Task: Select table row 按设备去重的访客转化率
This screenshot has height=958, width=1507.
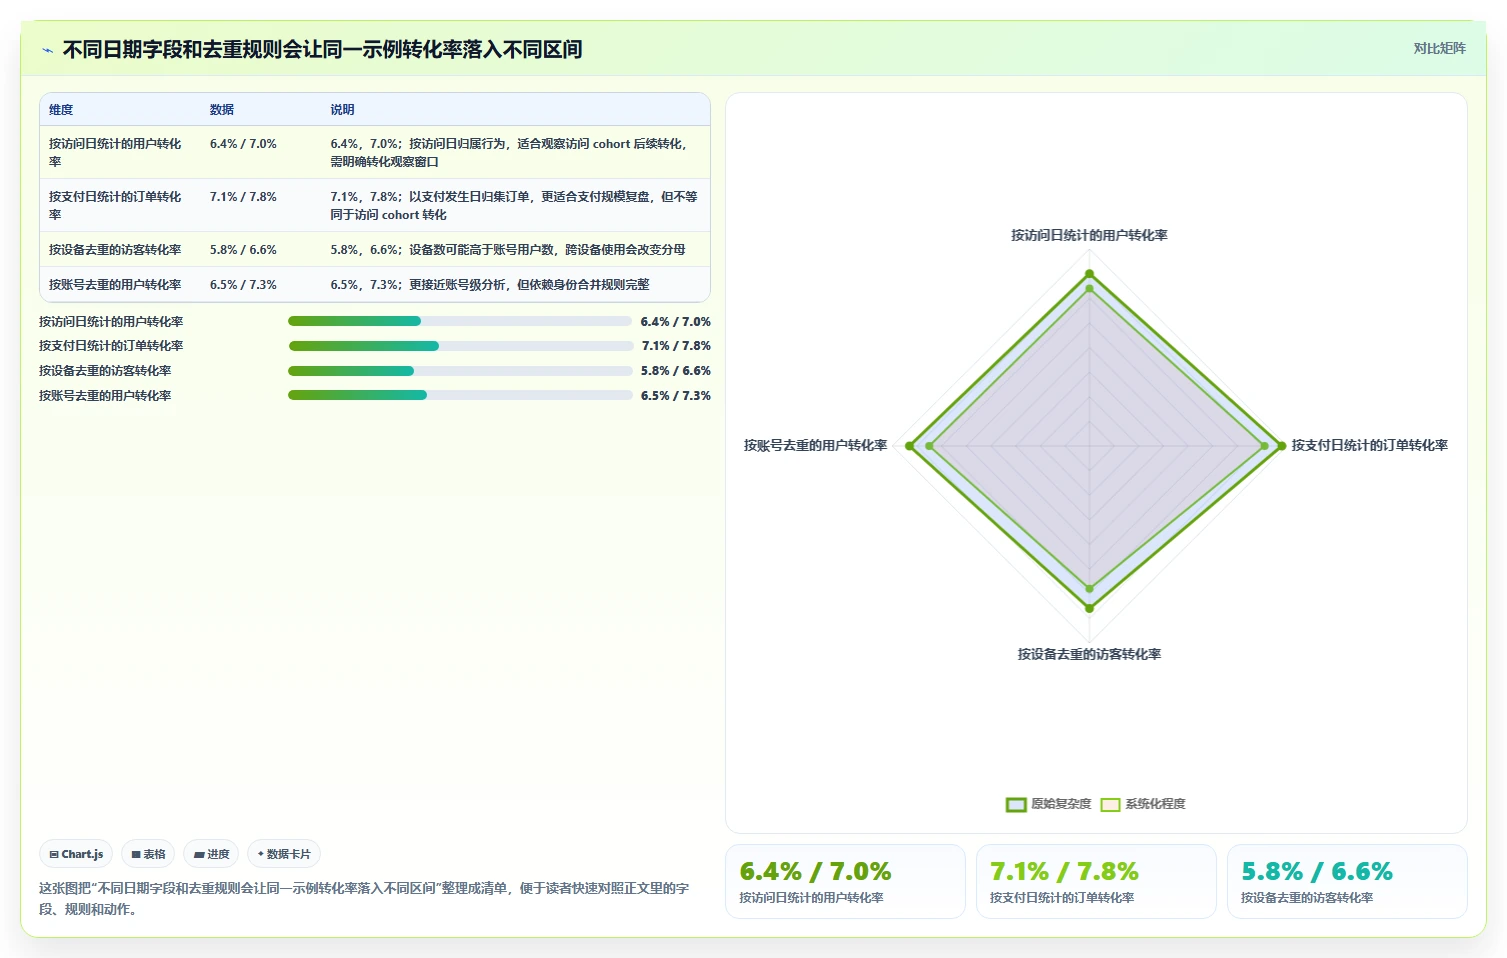Action: coord(375,250)
